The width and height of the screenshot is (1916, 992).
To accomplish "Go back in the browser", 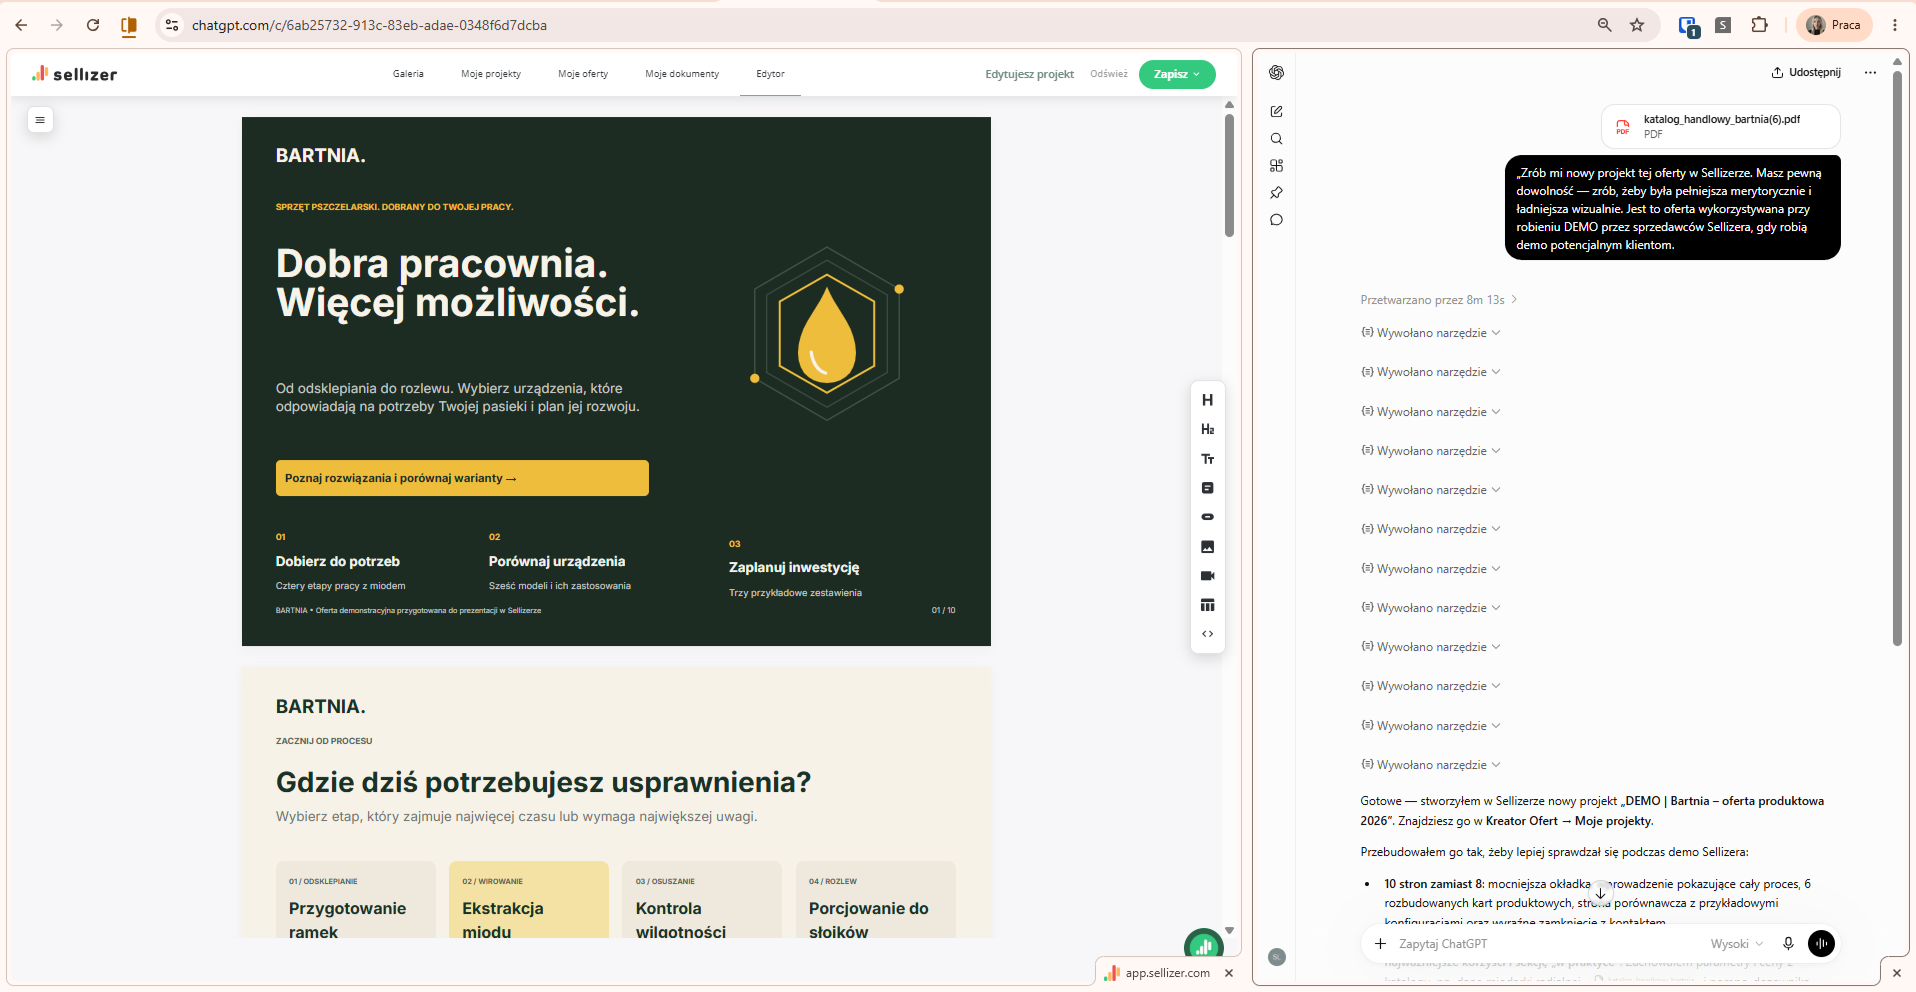I will pyautogui.click(x=21, y=25).
